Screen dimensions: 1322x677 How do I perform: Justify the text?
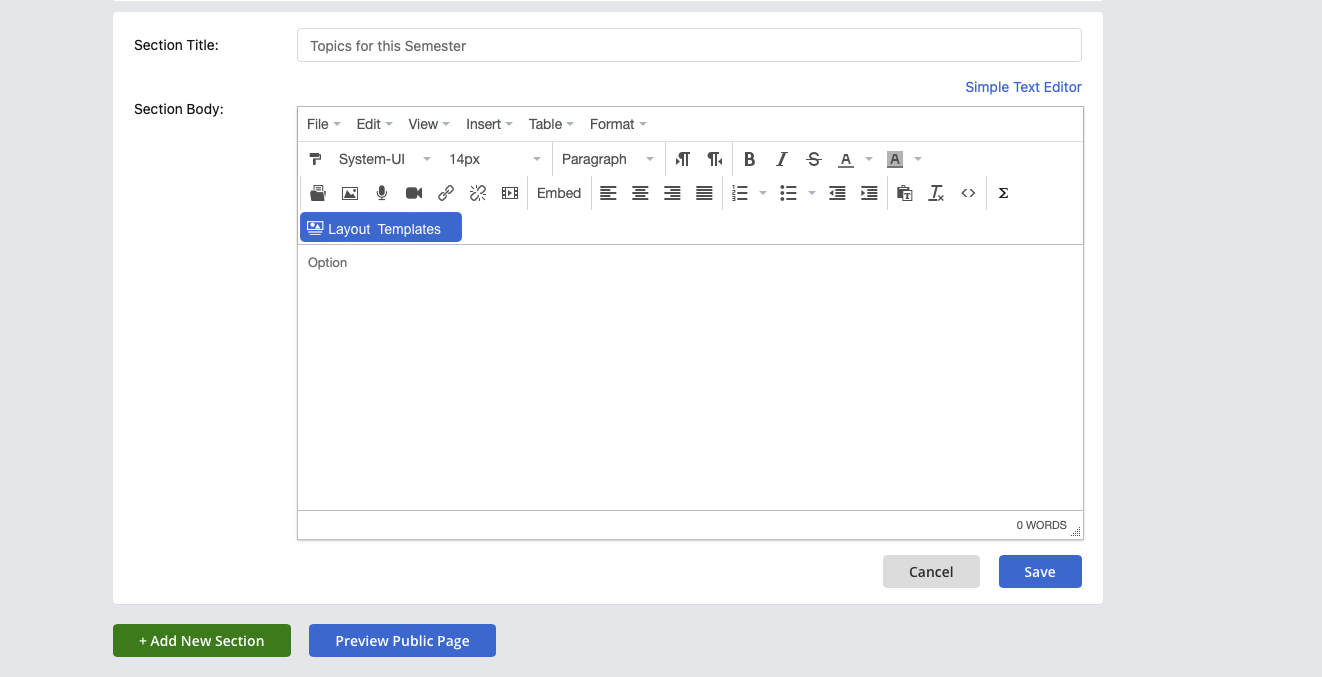point(704,193)
